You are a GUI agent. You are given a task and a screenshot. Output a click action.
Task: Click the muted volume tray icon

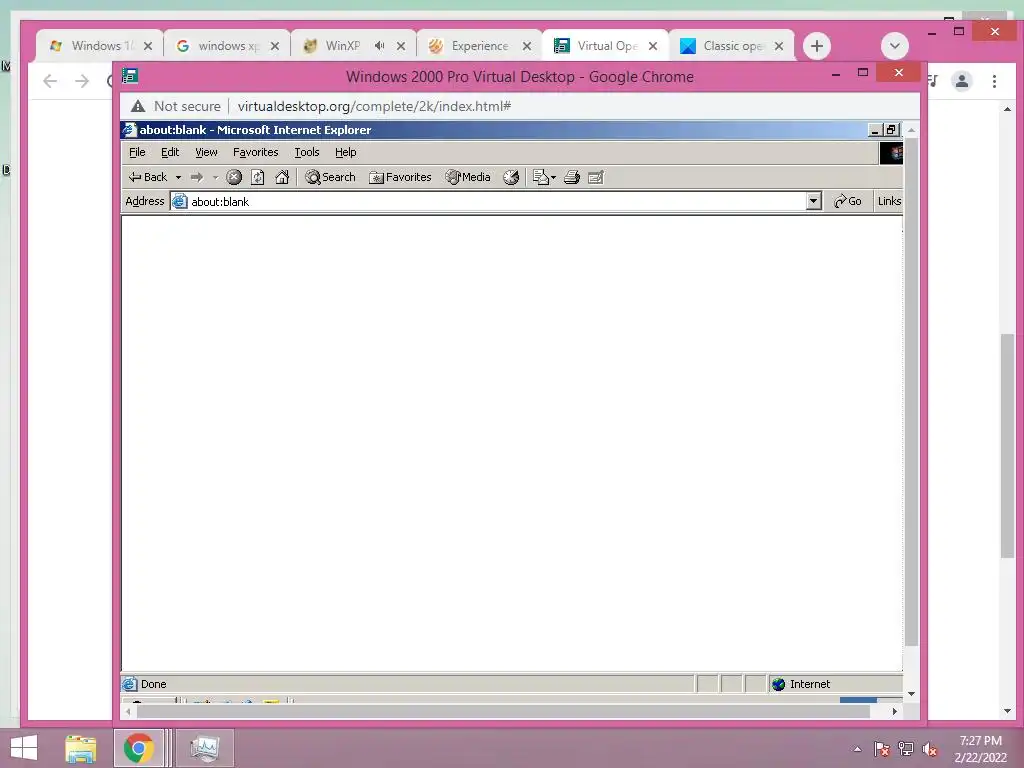[x=930, y=749]
